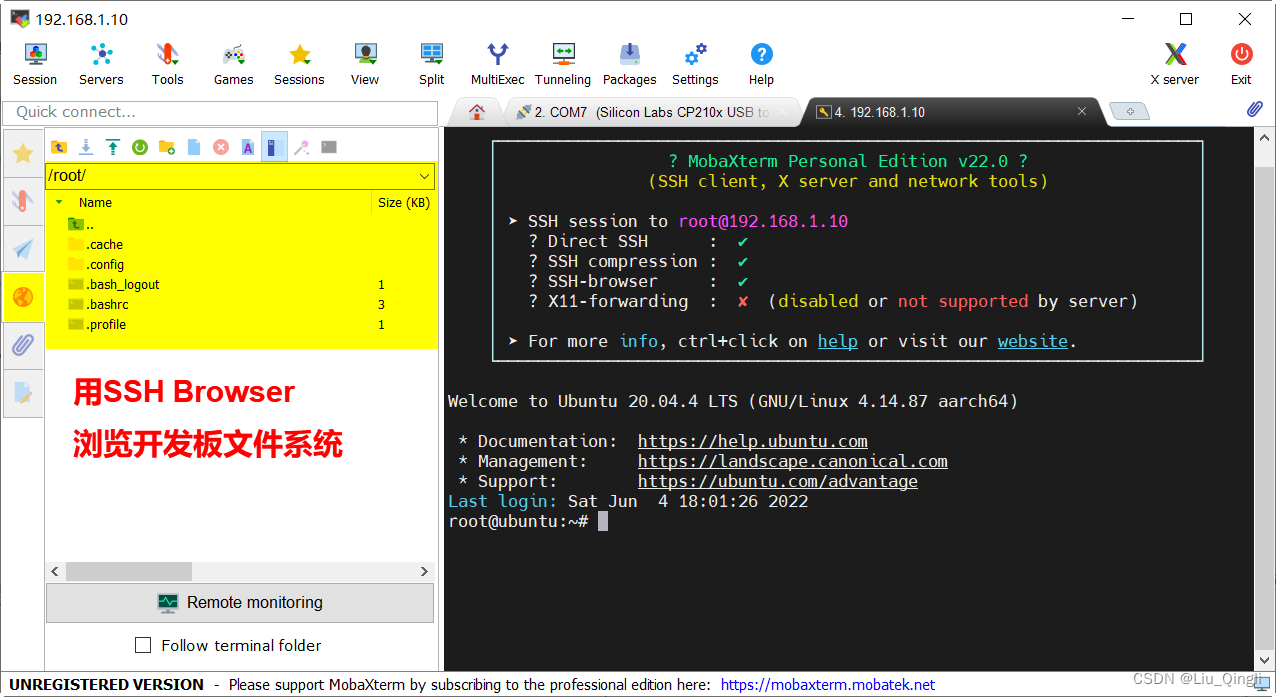Close the COM7 tab

(783, 112)
